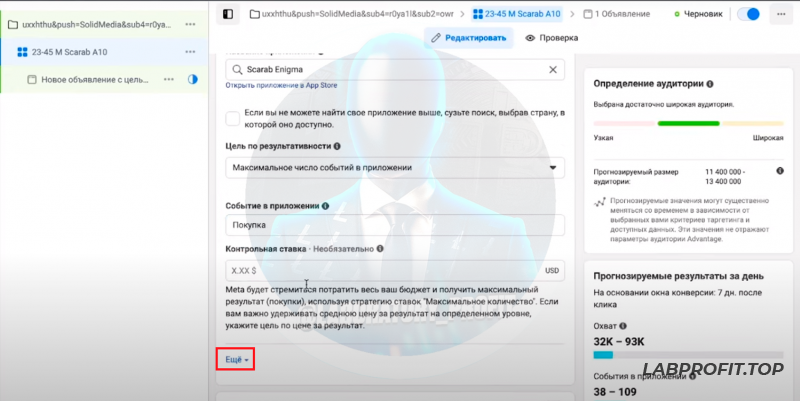Expand the Ещё options link
Viewport: 800px width, 401px height.
pos(236,360)
